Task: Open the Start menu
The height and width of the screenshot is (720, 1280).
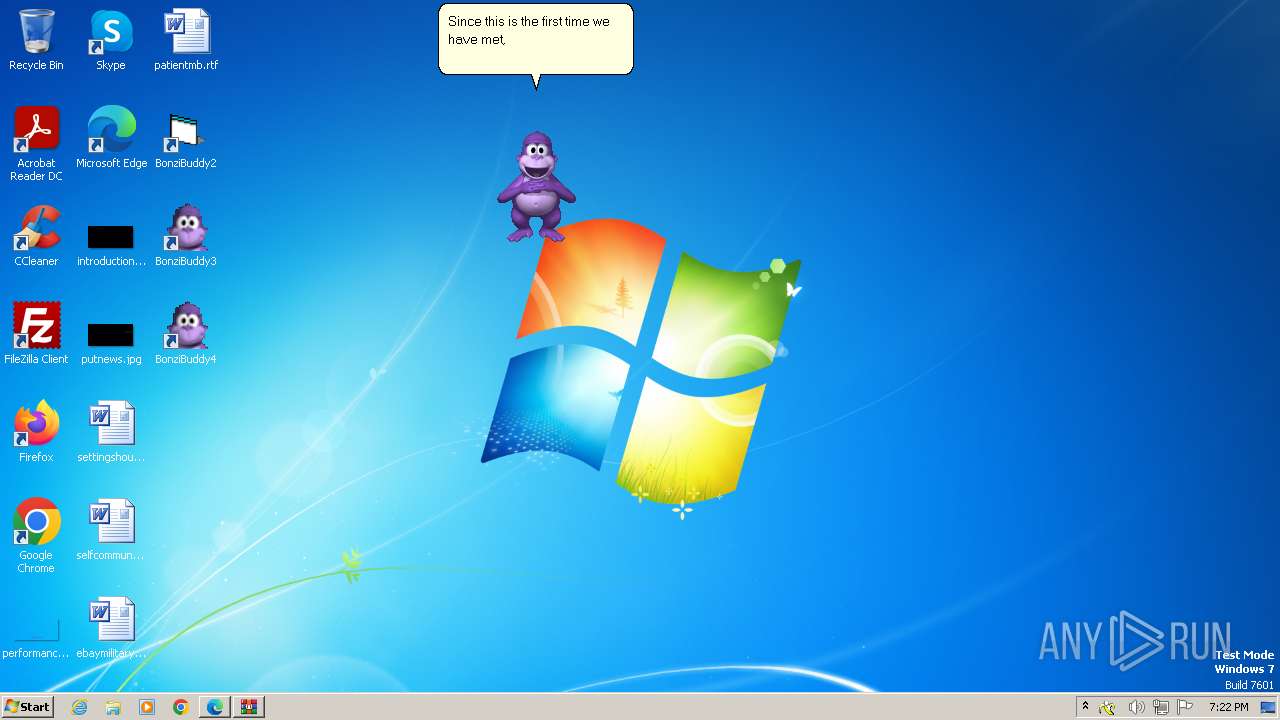Action: click(x=27, y=707)
